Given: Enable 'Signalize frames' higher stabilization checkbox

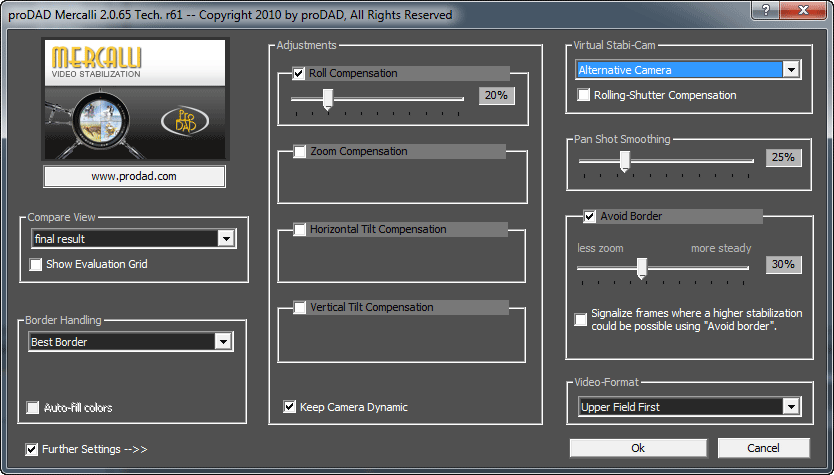Looking at the screenshot, I should click(581, 320).
